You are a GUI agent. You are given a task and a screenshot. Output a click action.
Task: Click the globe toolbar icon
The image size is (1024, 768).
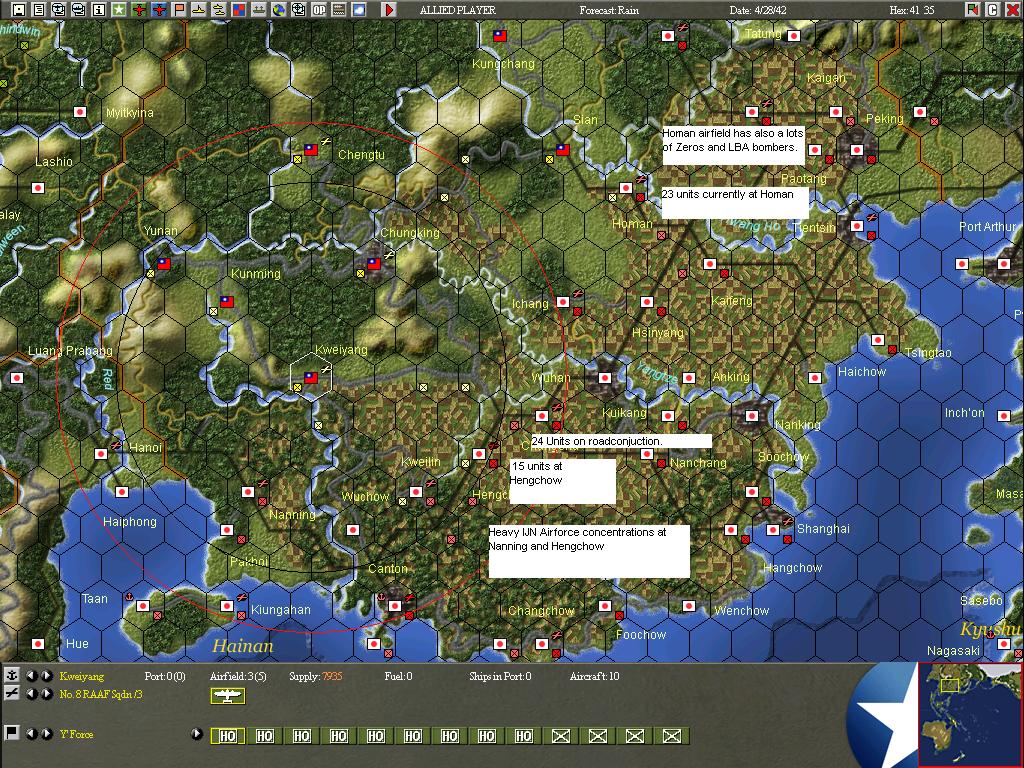pyautogui.click(x=279, y=10)
